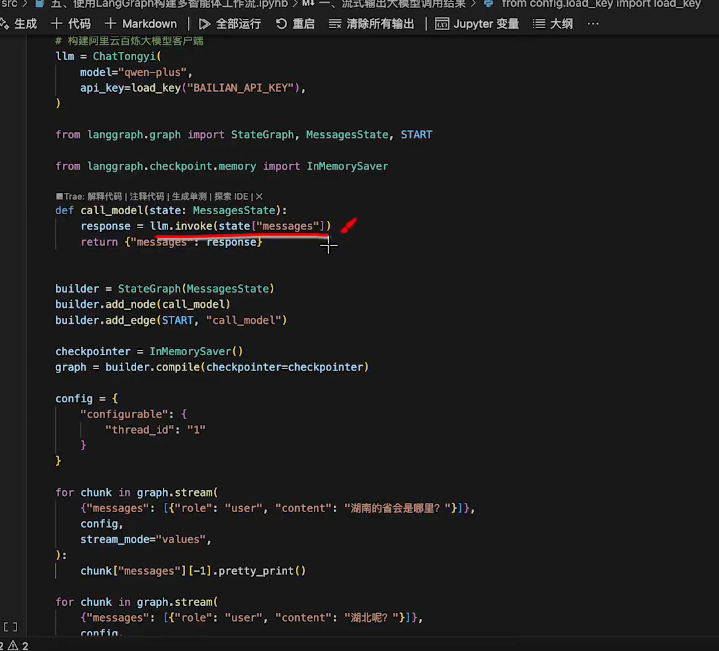Click the Trae 解释代码 code lens
Viewport: 719px width, 651px height.
tap(105, 197)
